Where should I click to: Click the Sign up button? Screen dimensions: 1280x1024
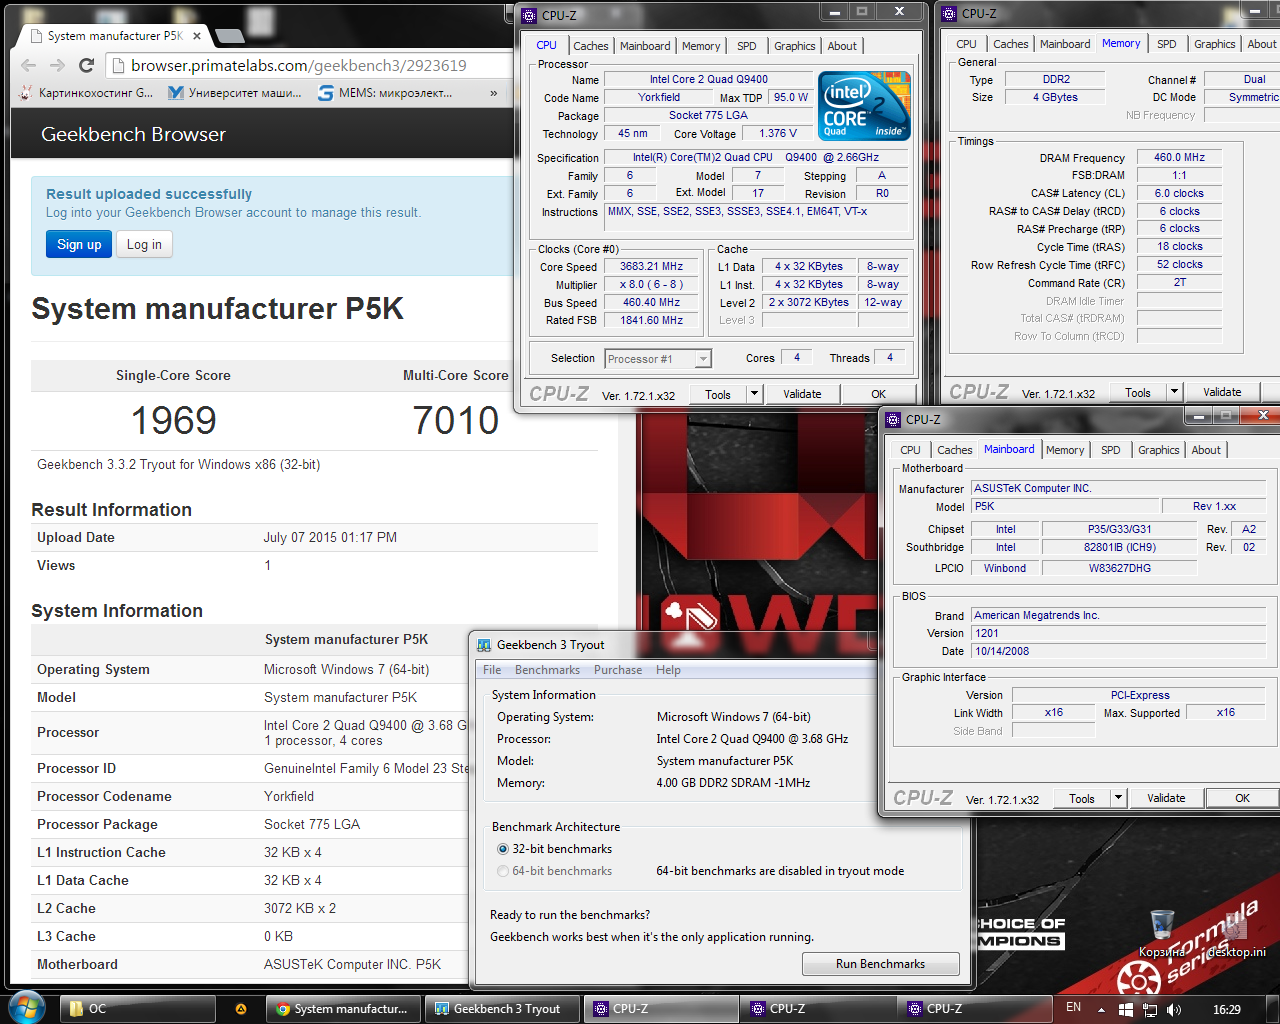click(x=79, y=244)
